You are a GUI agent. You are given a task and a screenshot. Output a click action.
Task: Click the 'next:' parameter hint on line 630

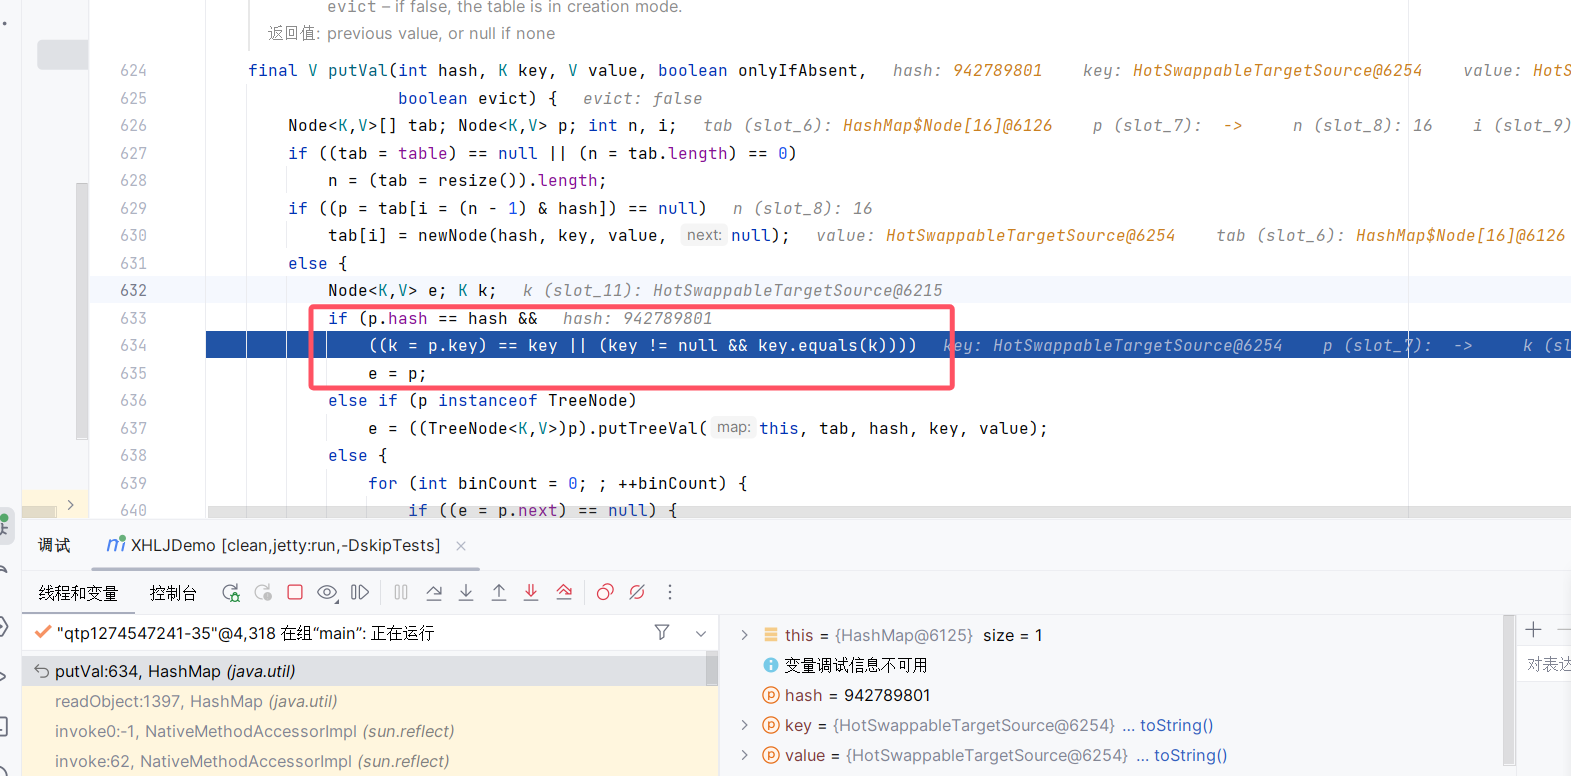pyautogui.click(x=704, y=235)
